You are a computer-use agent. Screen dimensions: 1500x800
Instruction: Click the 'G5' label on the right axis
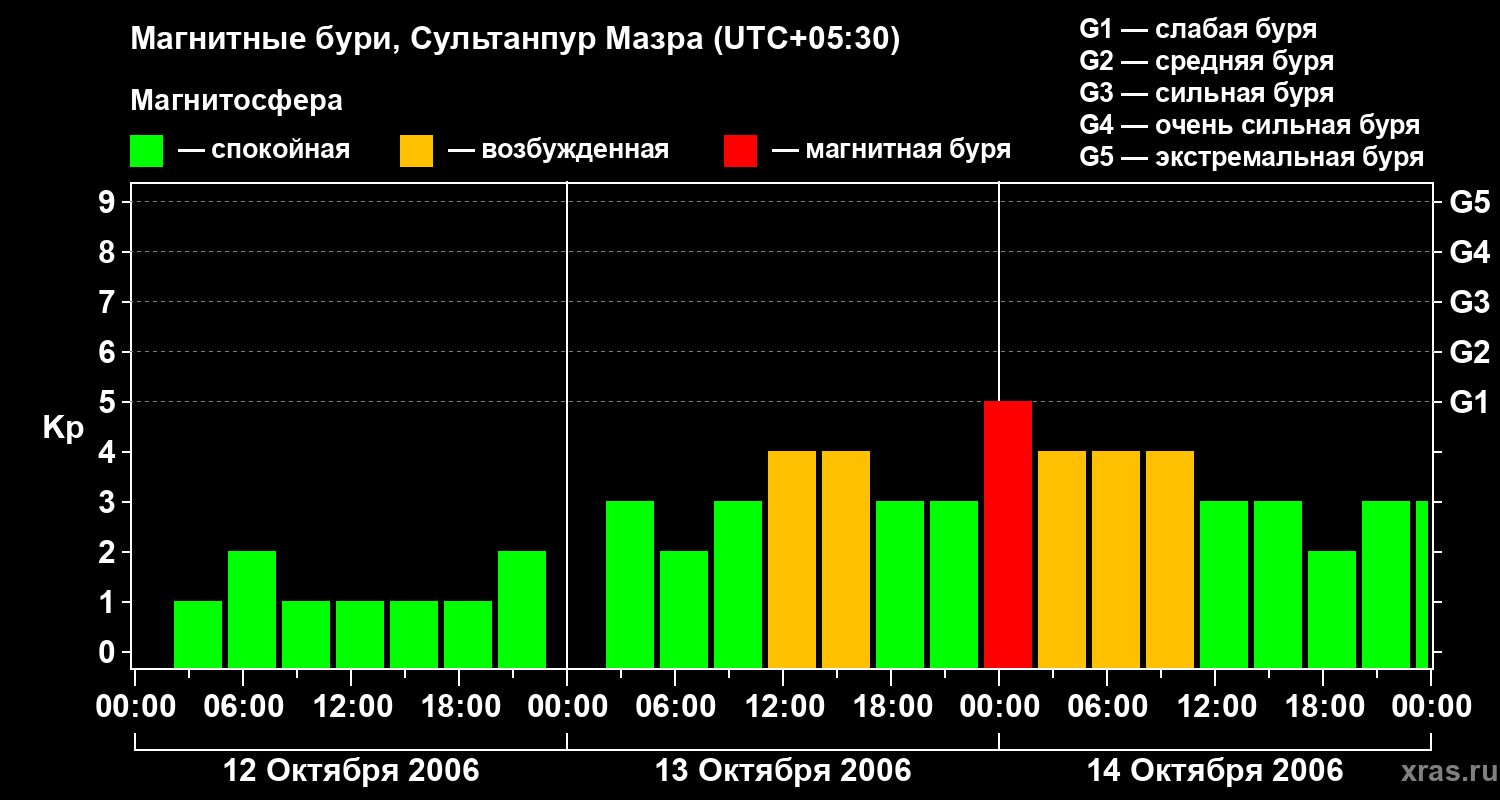(x=1470, y=202)
